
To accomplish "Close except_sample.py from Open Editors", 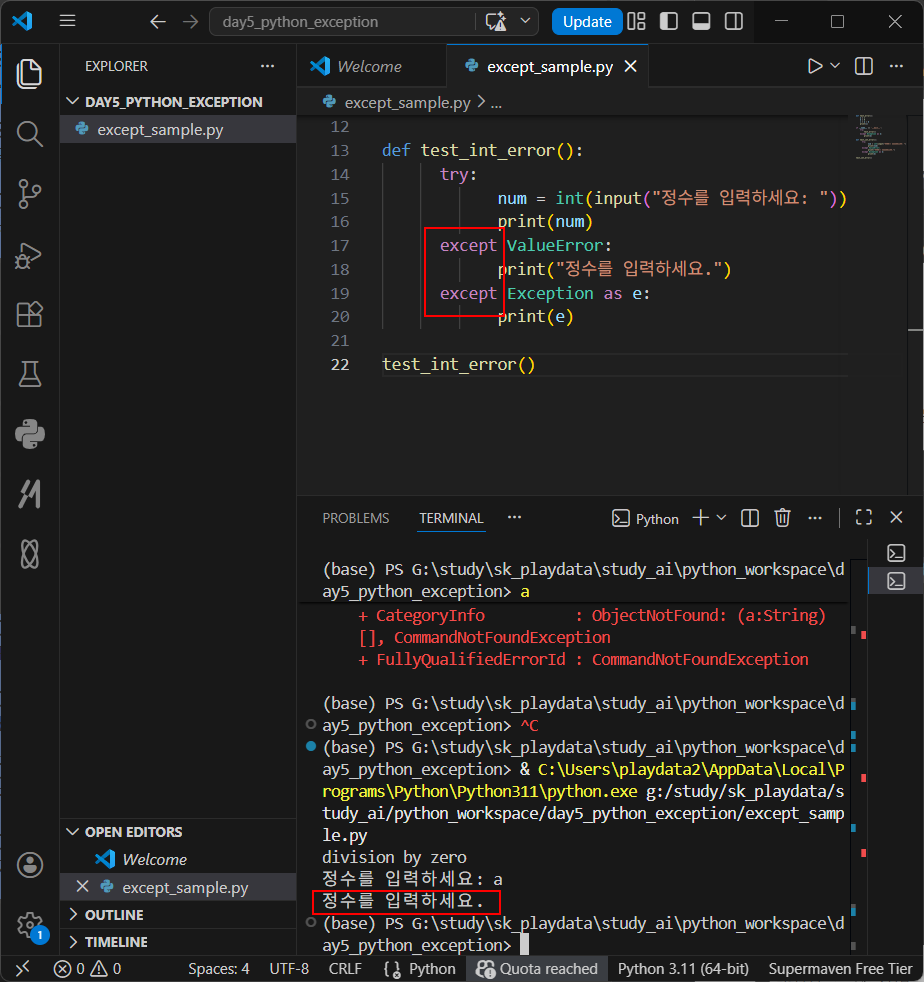I will pyautogui.click(x=82, y=887).
